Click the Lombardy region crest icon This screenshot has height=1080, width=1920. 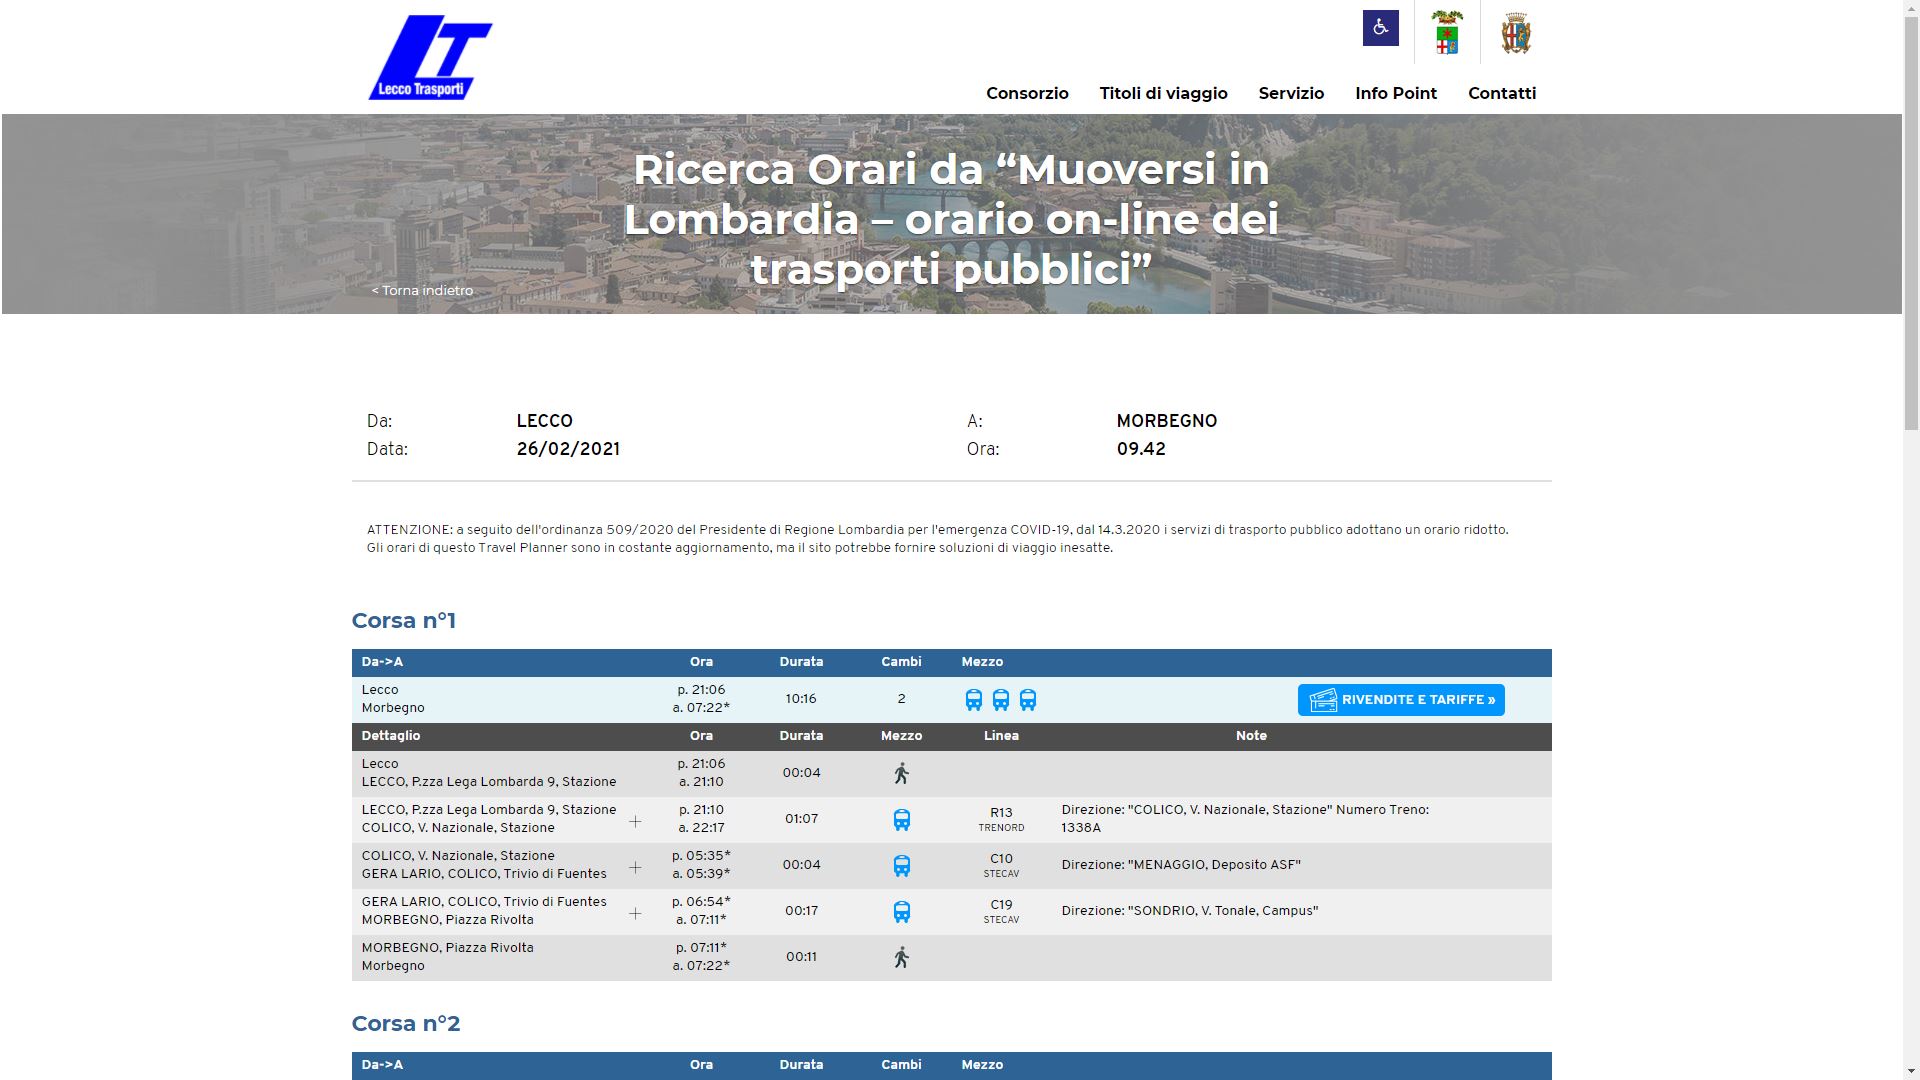[1447, 33]
